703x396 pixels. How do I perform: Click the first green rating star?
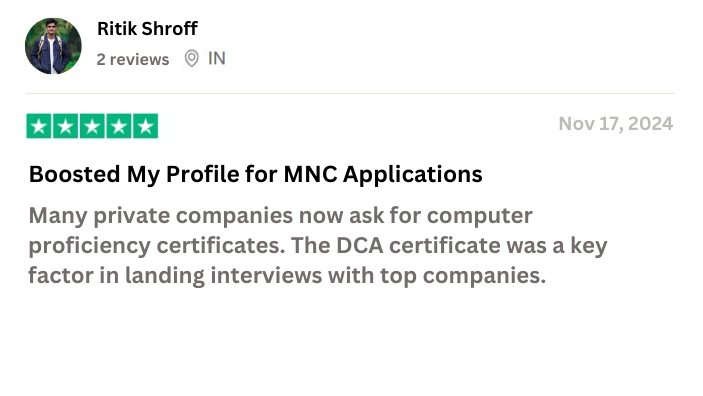[39, 126]
